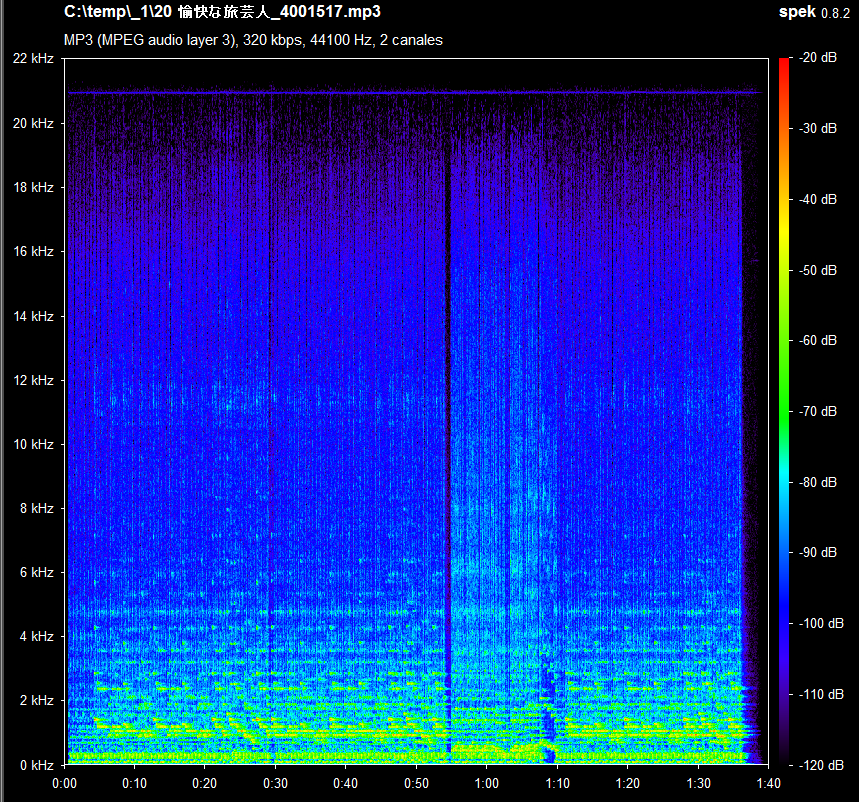Image resolution: width=859 pixels, height=802 pixels.
Task: Click the 22 kHz frequency label
Action: (x=33, y=58)
